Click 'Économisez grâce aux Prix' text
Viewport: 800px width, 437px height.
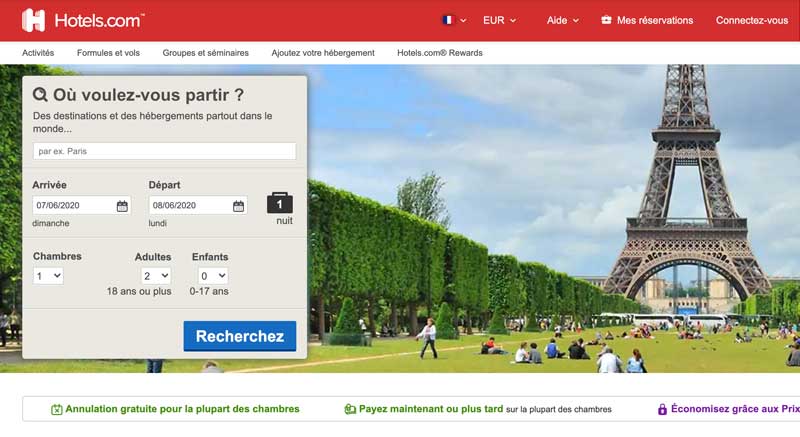pos(735,409)
